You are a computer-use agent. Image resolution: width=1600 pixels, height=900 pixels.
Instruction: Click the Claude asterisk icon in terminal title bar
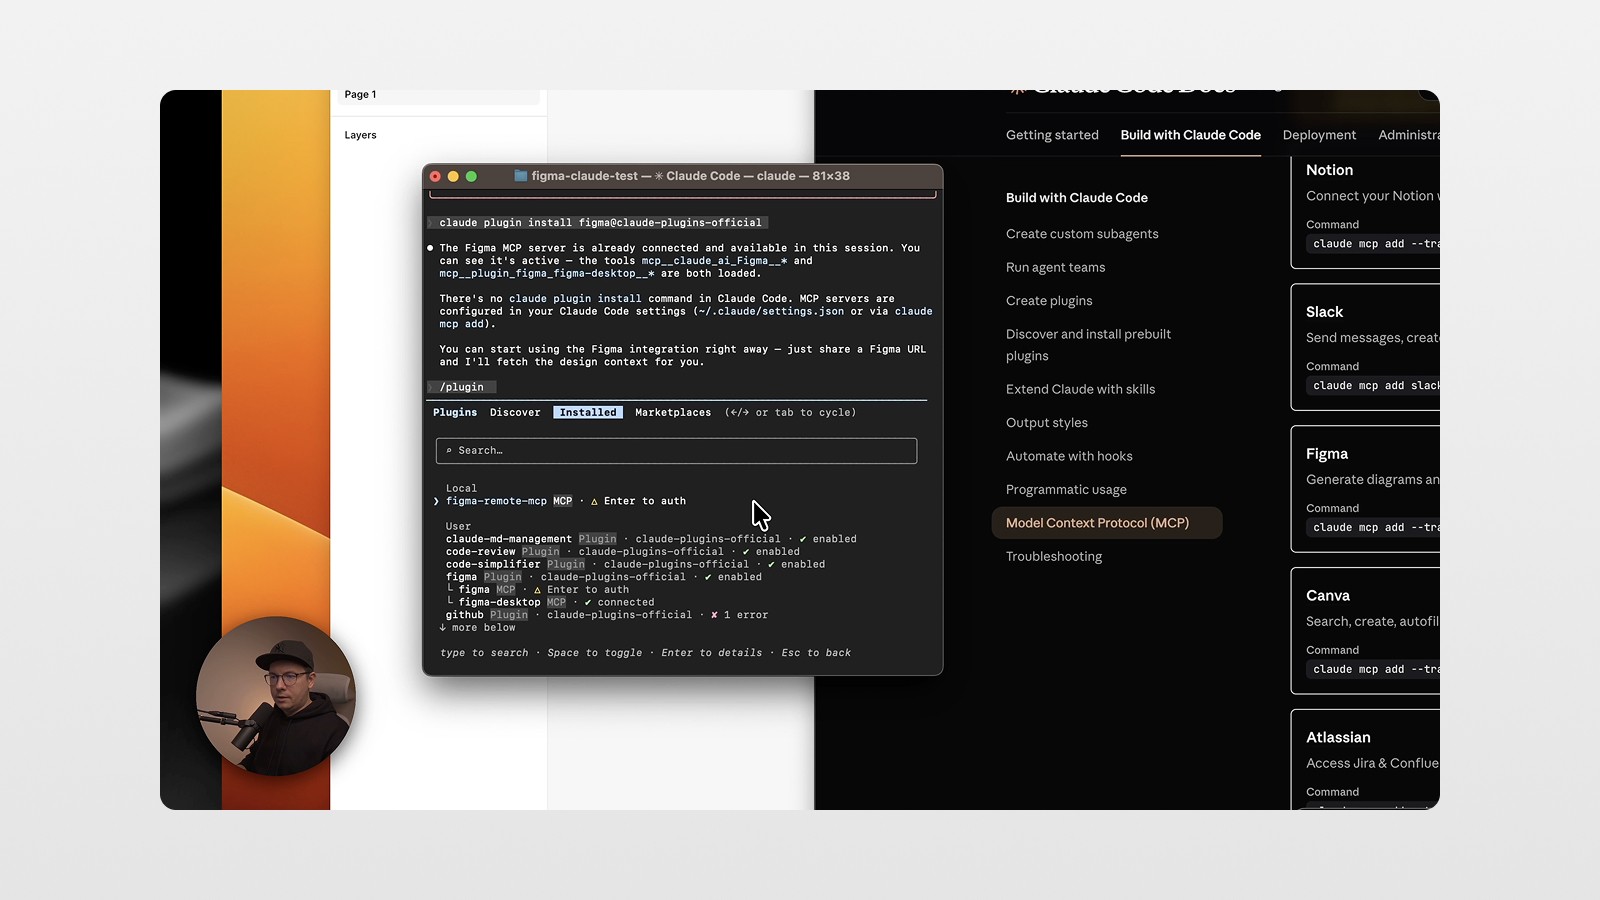point(659,176)
